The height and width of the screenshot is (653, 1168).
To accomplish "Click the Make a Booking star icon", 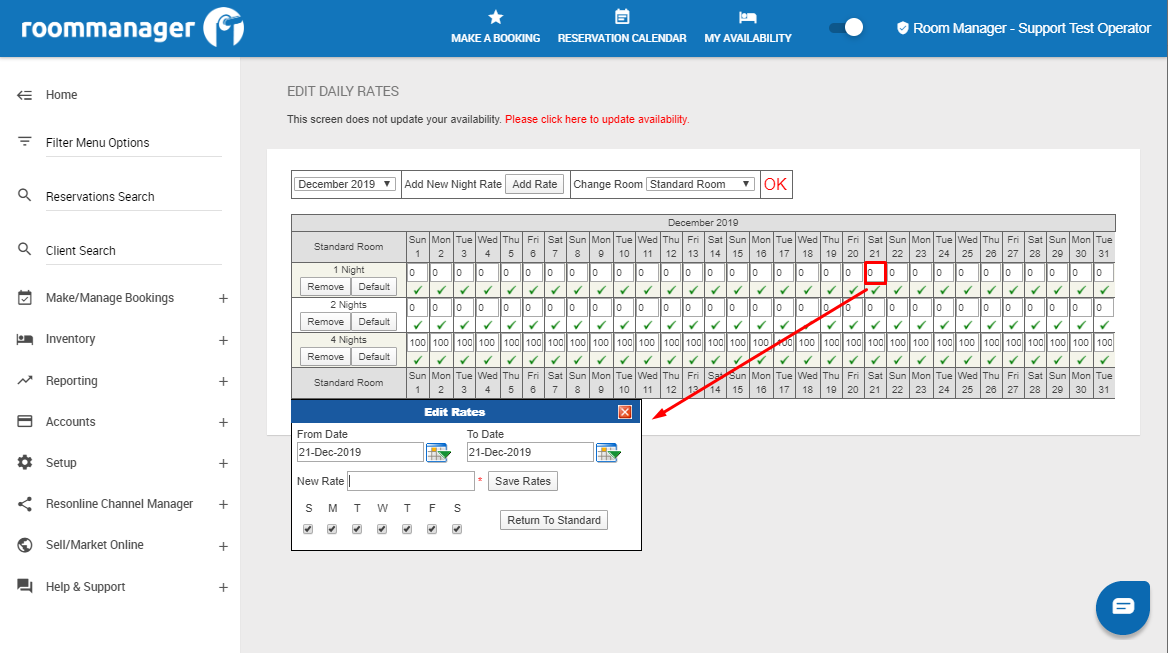I will coord(495,16).
